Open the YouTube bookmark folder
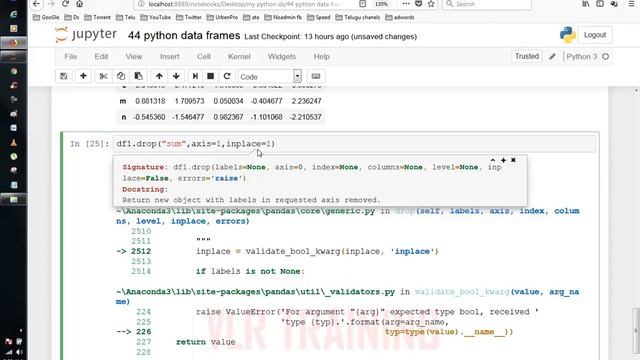640x360 pixels. [x=156, y=18]
